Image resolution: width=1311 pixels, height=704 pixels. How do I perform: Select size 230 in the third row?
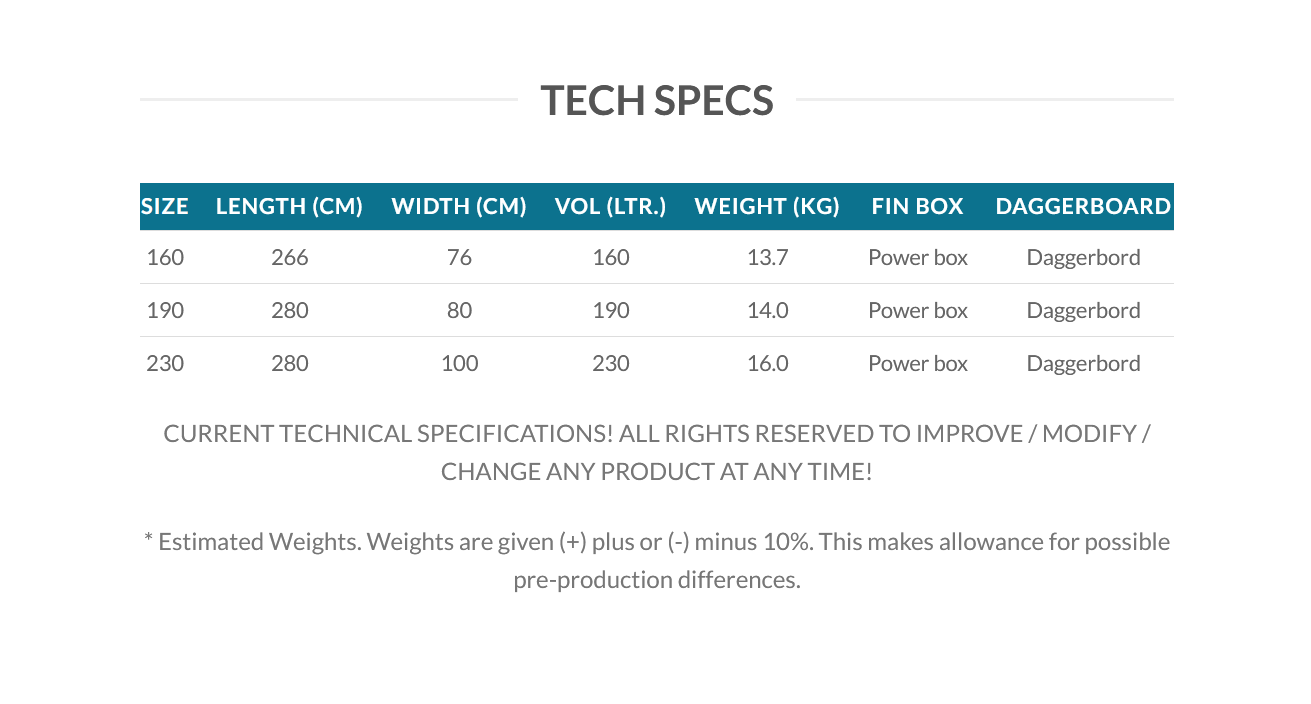[x=165, y=363]
